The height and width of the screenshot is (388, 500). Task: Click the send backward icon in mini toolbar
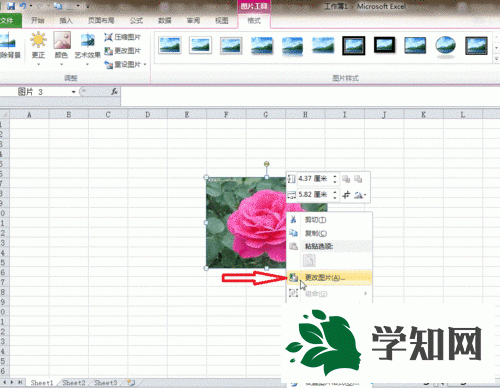358,179
